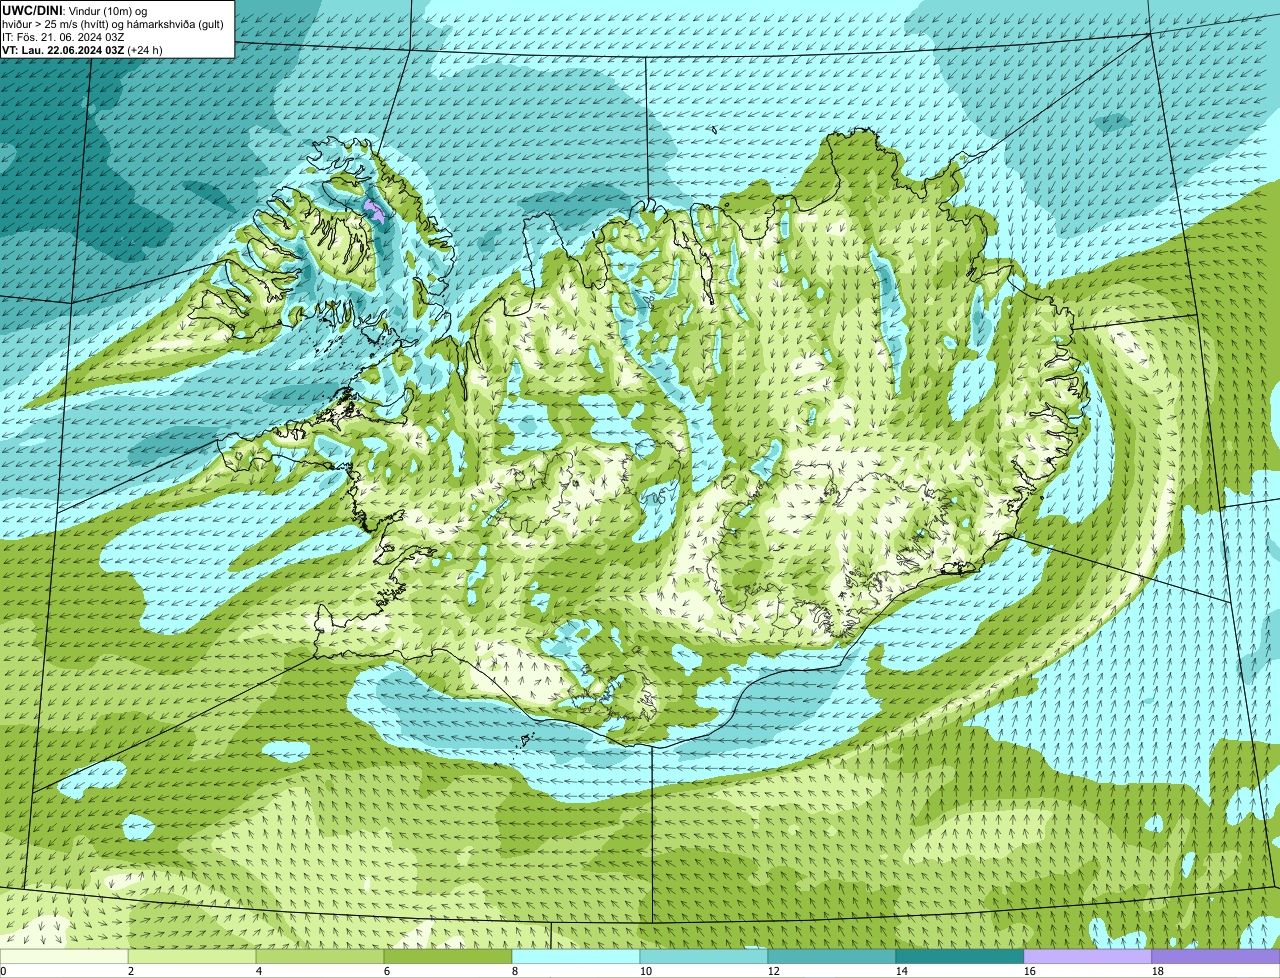This screenshot has width=1280, height=978.
Task: Click the legend scale label "6"
Action: pos(387,971)
